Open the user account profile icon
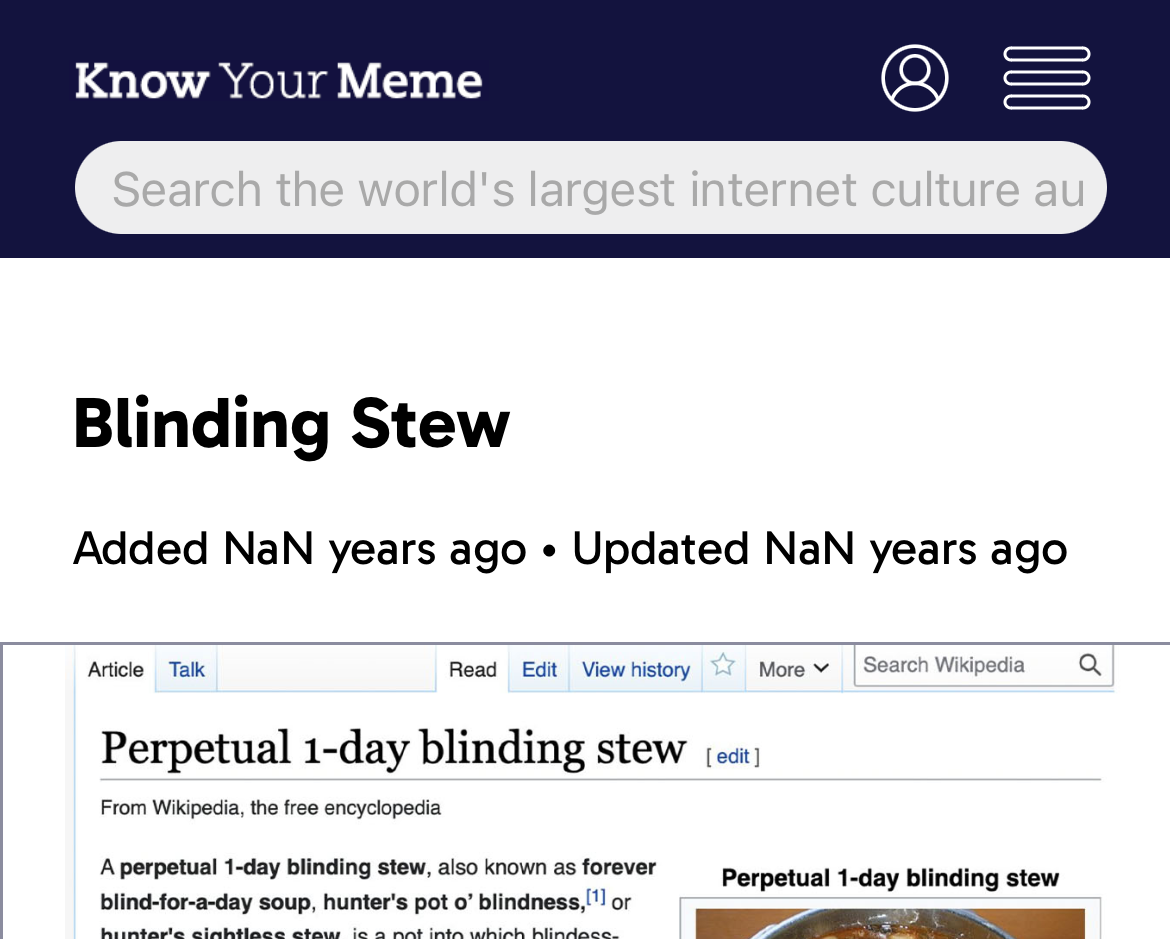1170x939 pixels. click(914, 78)
